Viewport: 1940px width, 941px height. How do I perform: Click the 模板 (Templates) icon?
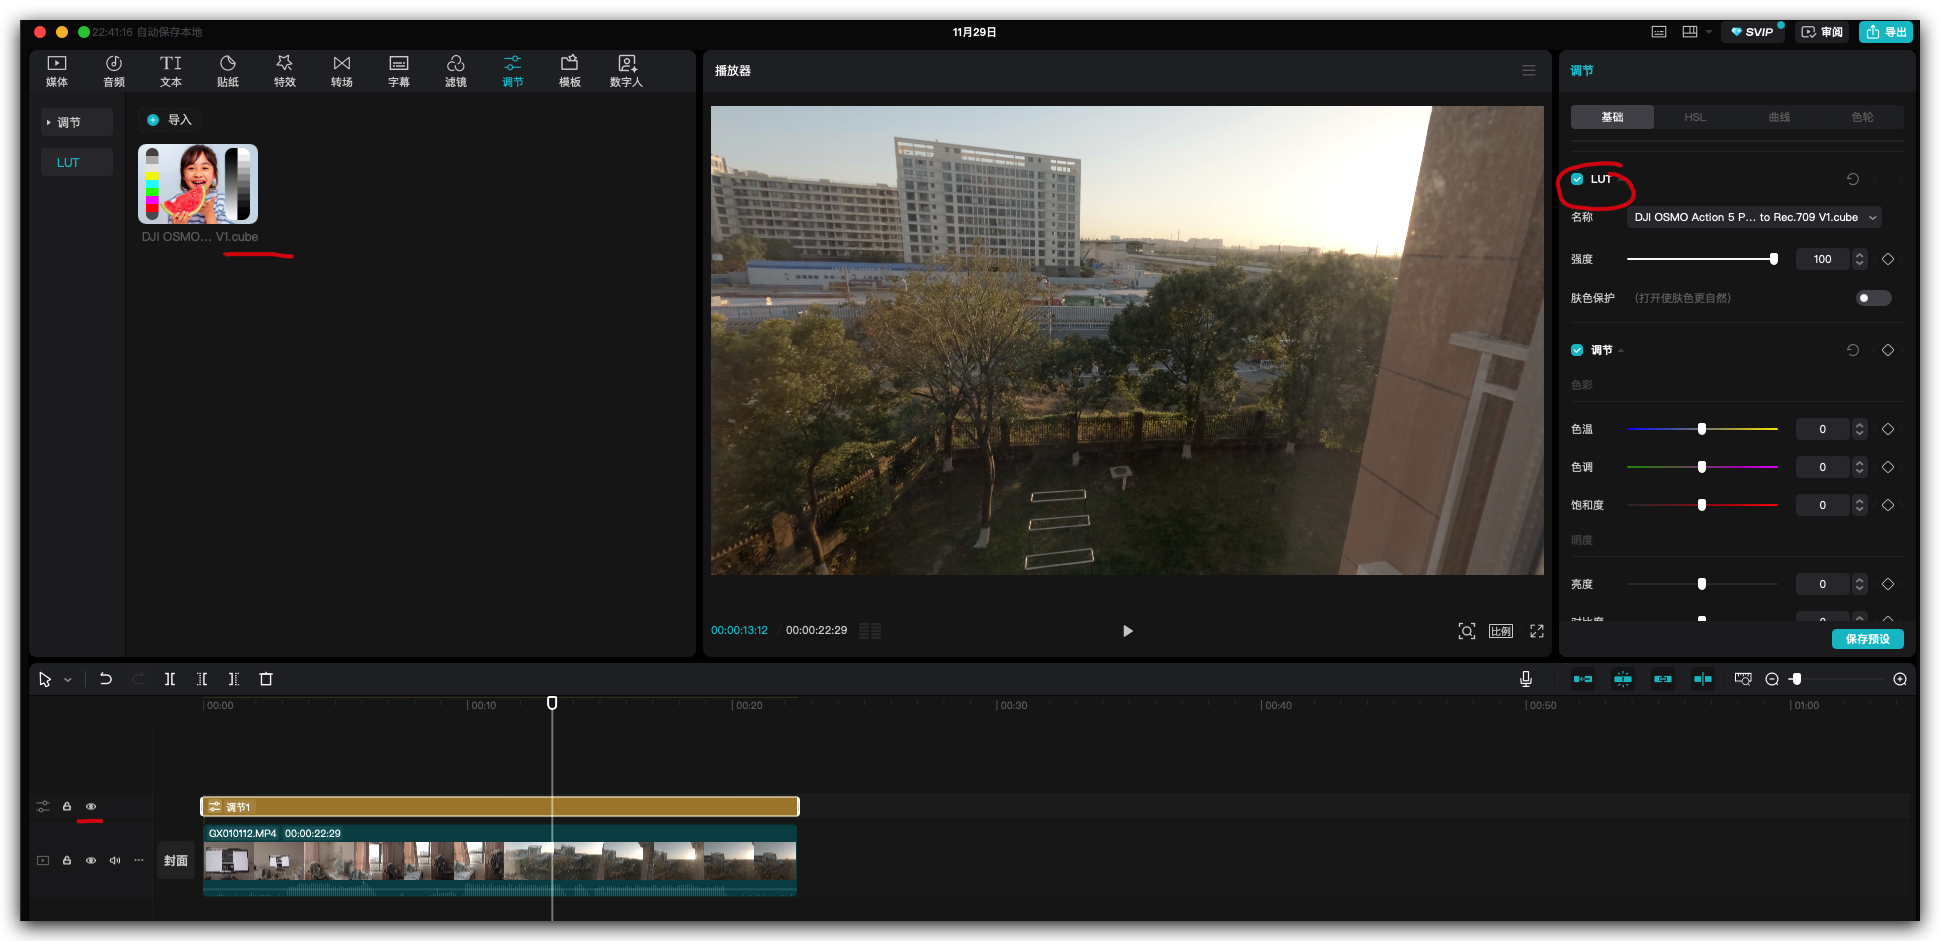coord(570,64)
